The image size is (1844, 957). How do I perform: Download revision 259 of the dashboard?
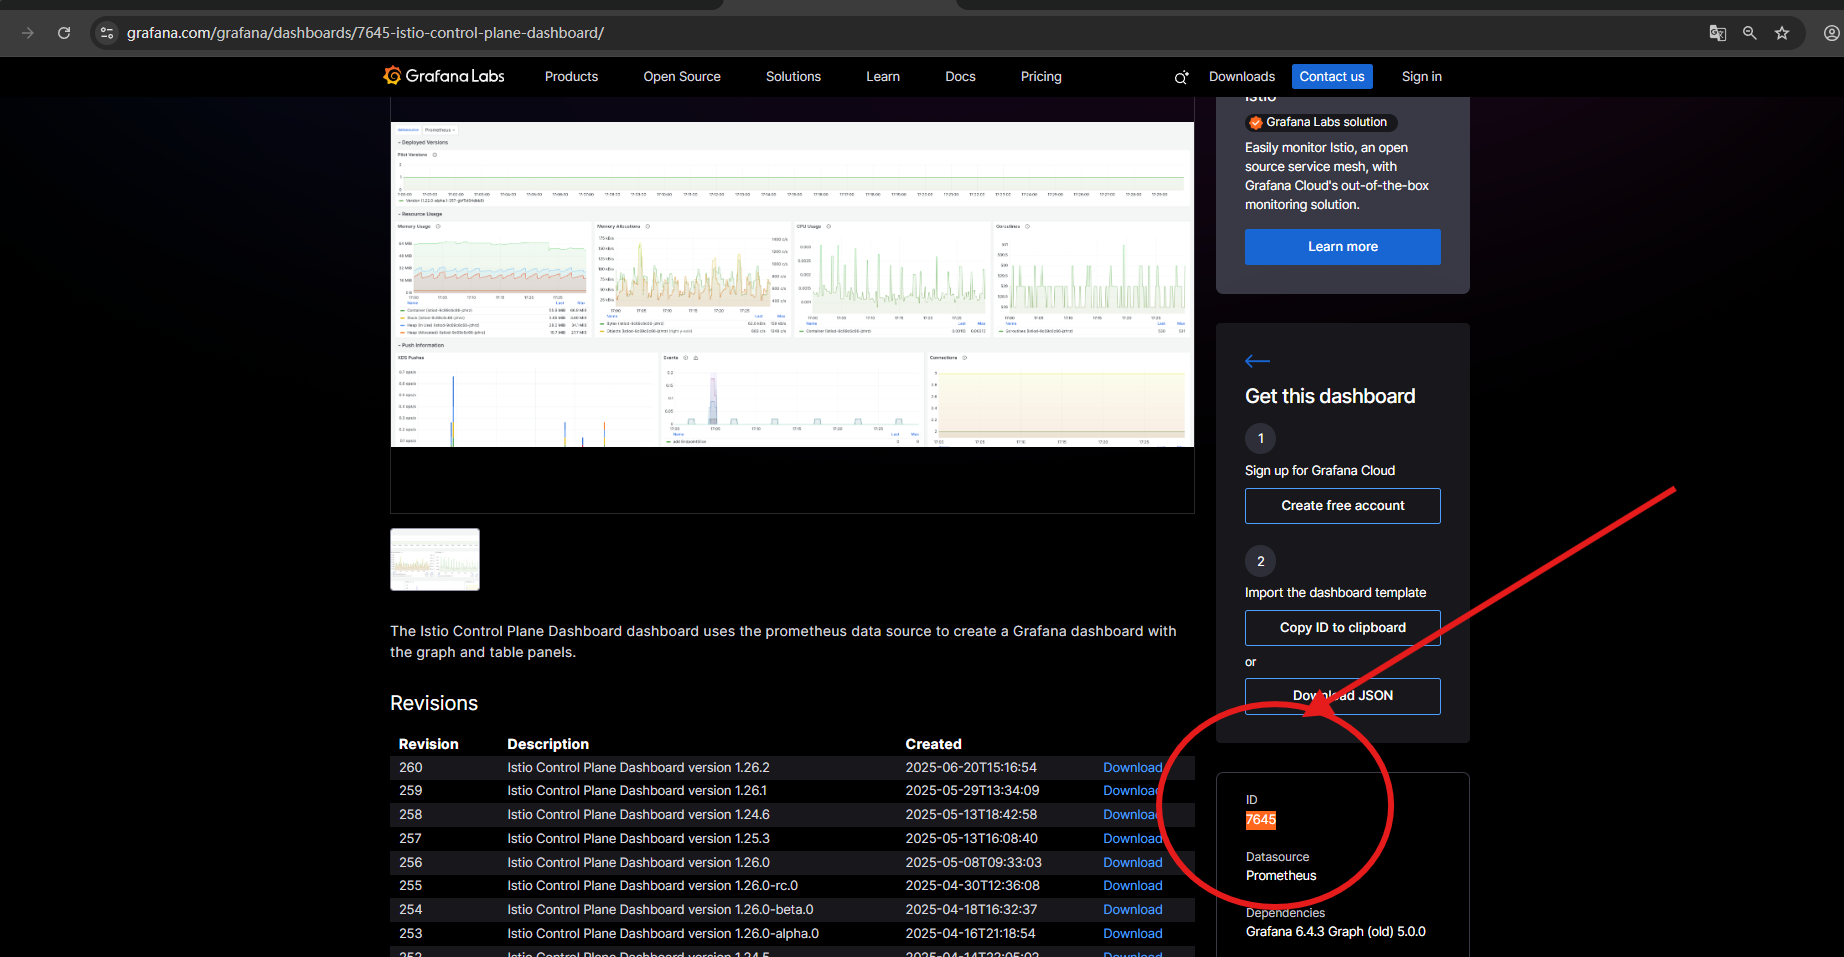pyautogui.click(x=1132, y=791)
